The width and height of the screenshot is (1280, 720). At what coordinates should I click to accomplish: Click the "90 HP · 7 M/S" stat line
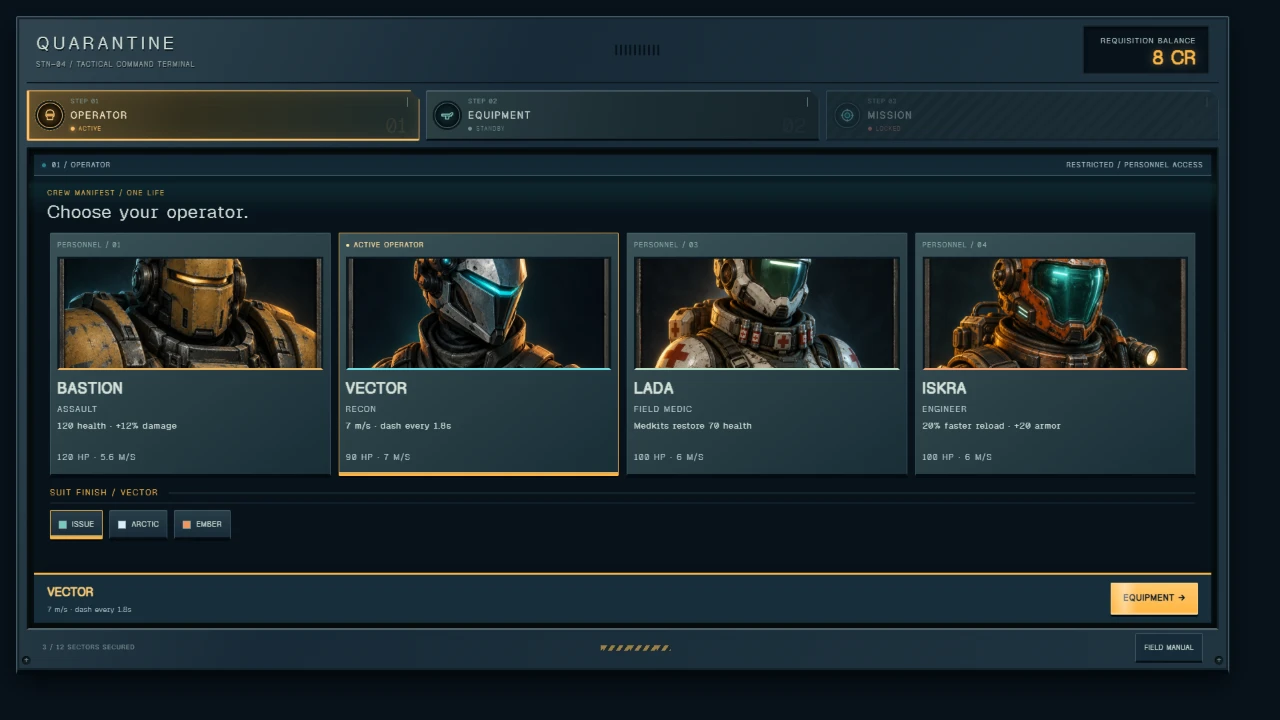(378, 457)
